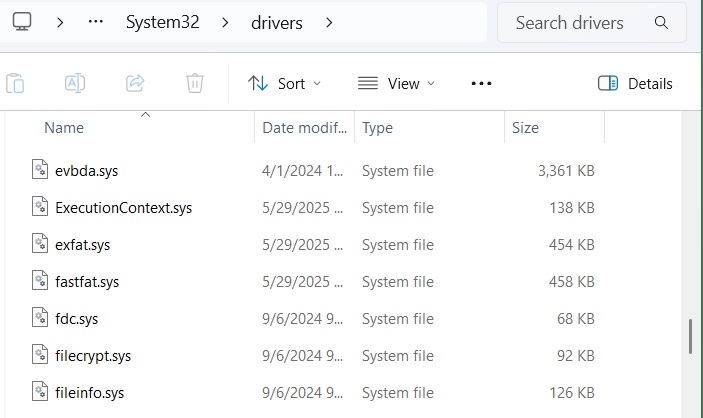Select the exfat.sys file icon
This screenshot has width=703, height=418.
pos(40,244)
